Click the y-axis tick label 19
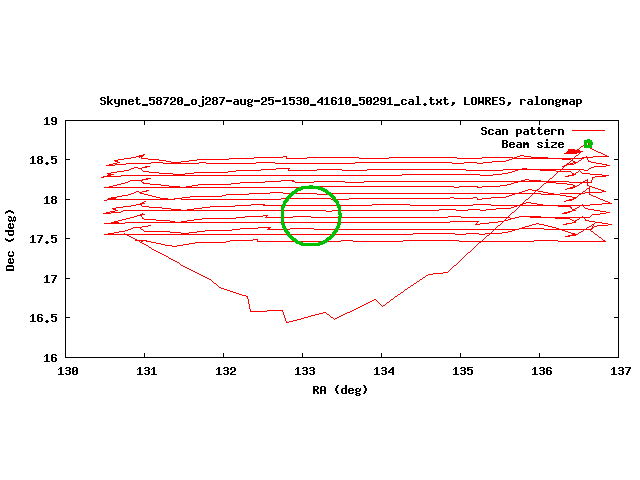This screenshot has height=480, width=640. point(51,121)
